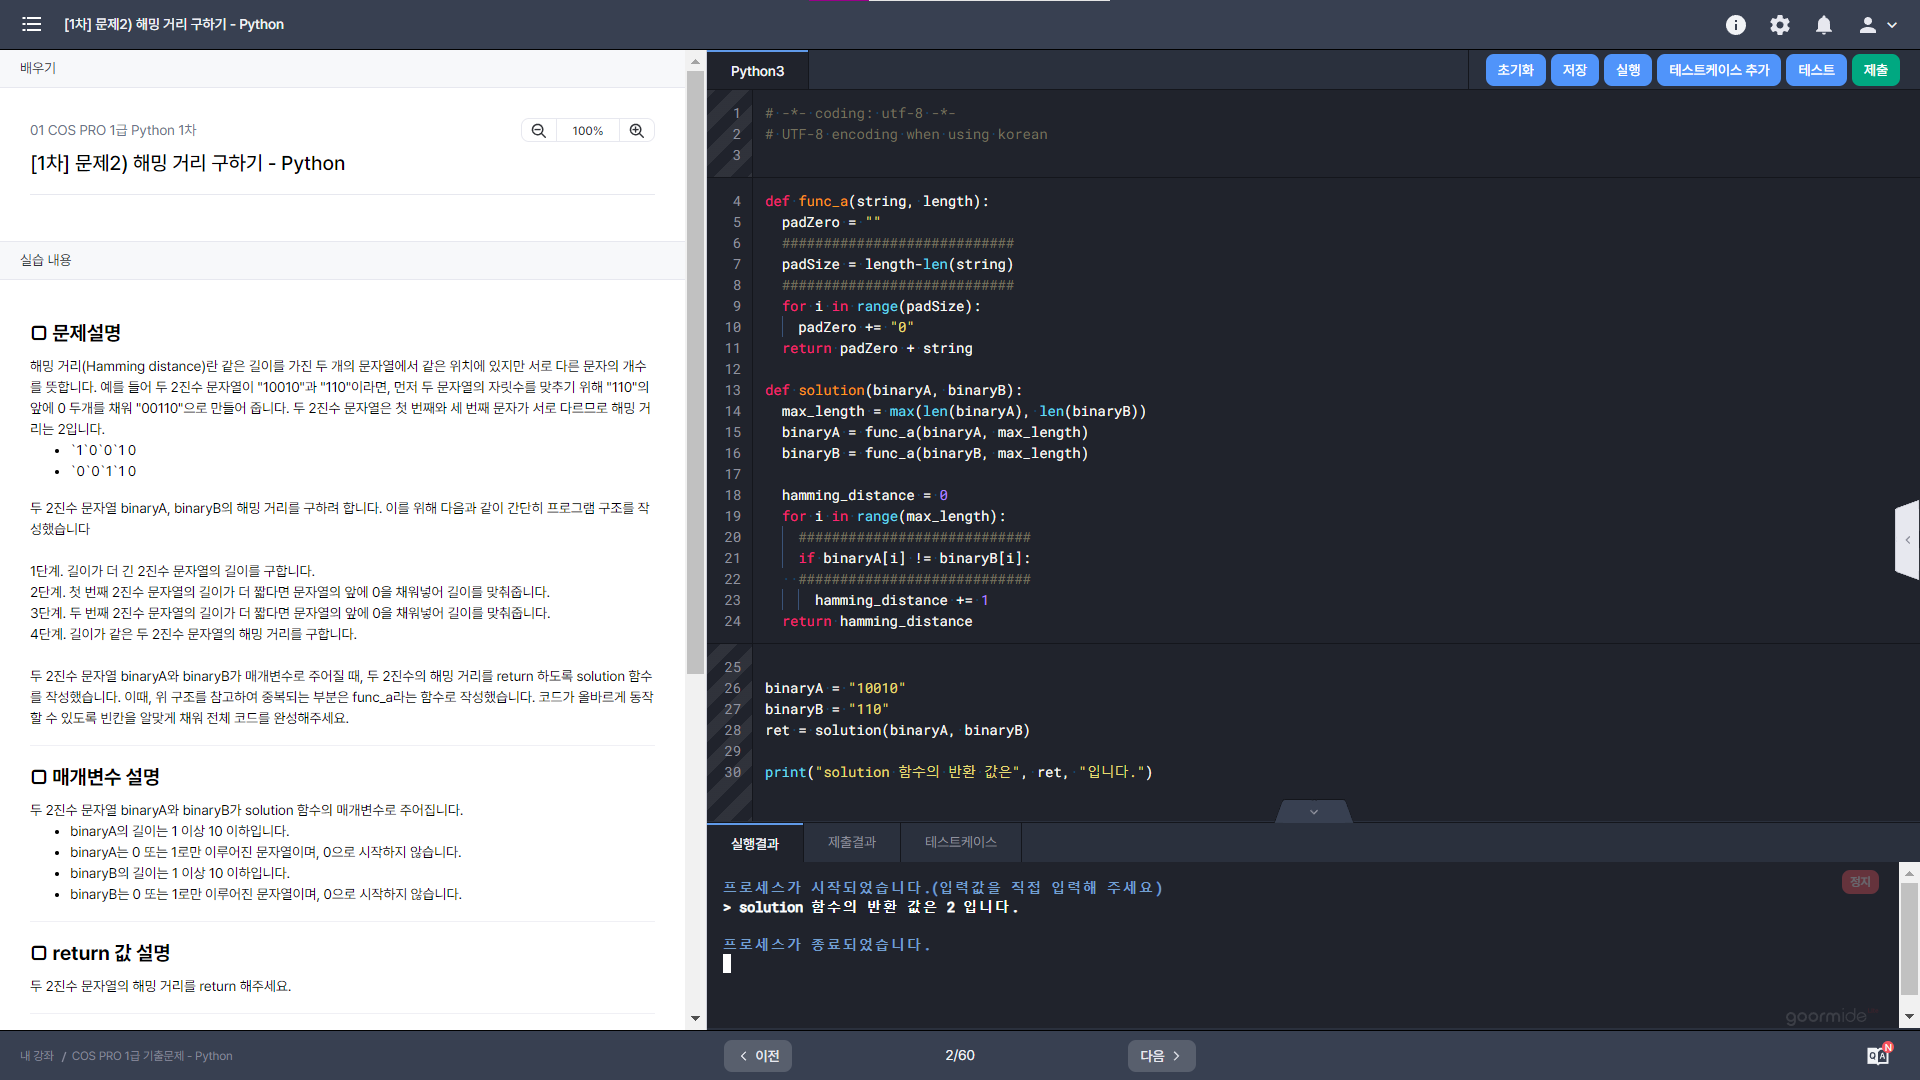Open the settings gear icon

click(x=1780, y=25)
